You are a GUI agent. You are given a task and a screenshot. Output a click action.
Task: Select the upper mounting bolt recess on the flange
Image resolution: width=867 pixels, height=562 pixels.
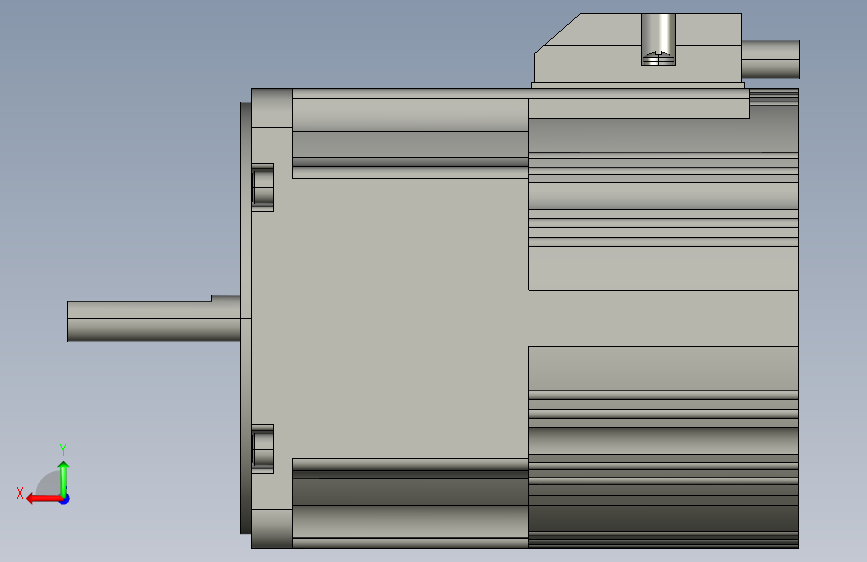pos(263,187)
